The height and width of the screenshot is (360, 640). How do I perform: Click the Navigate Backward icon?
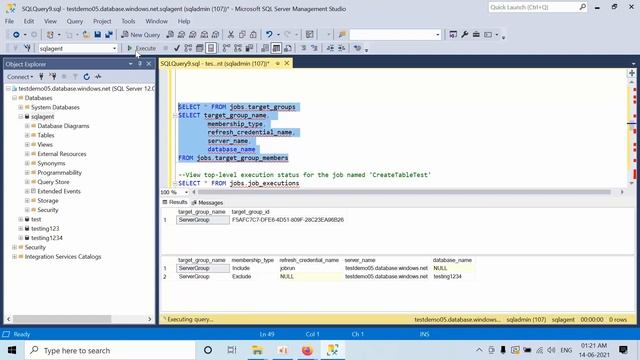tap(16, 35)
